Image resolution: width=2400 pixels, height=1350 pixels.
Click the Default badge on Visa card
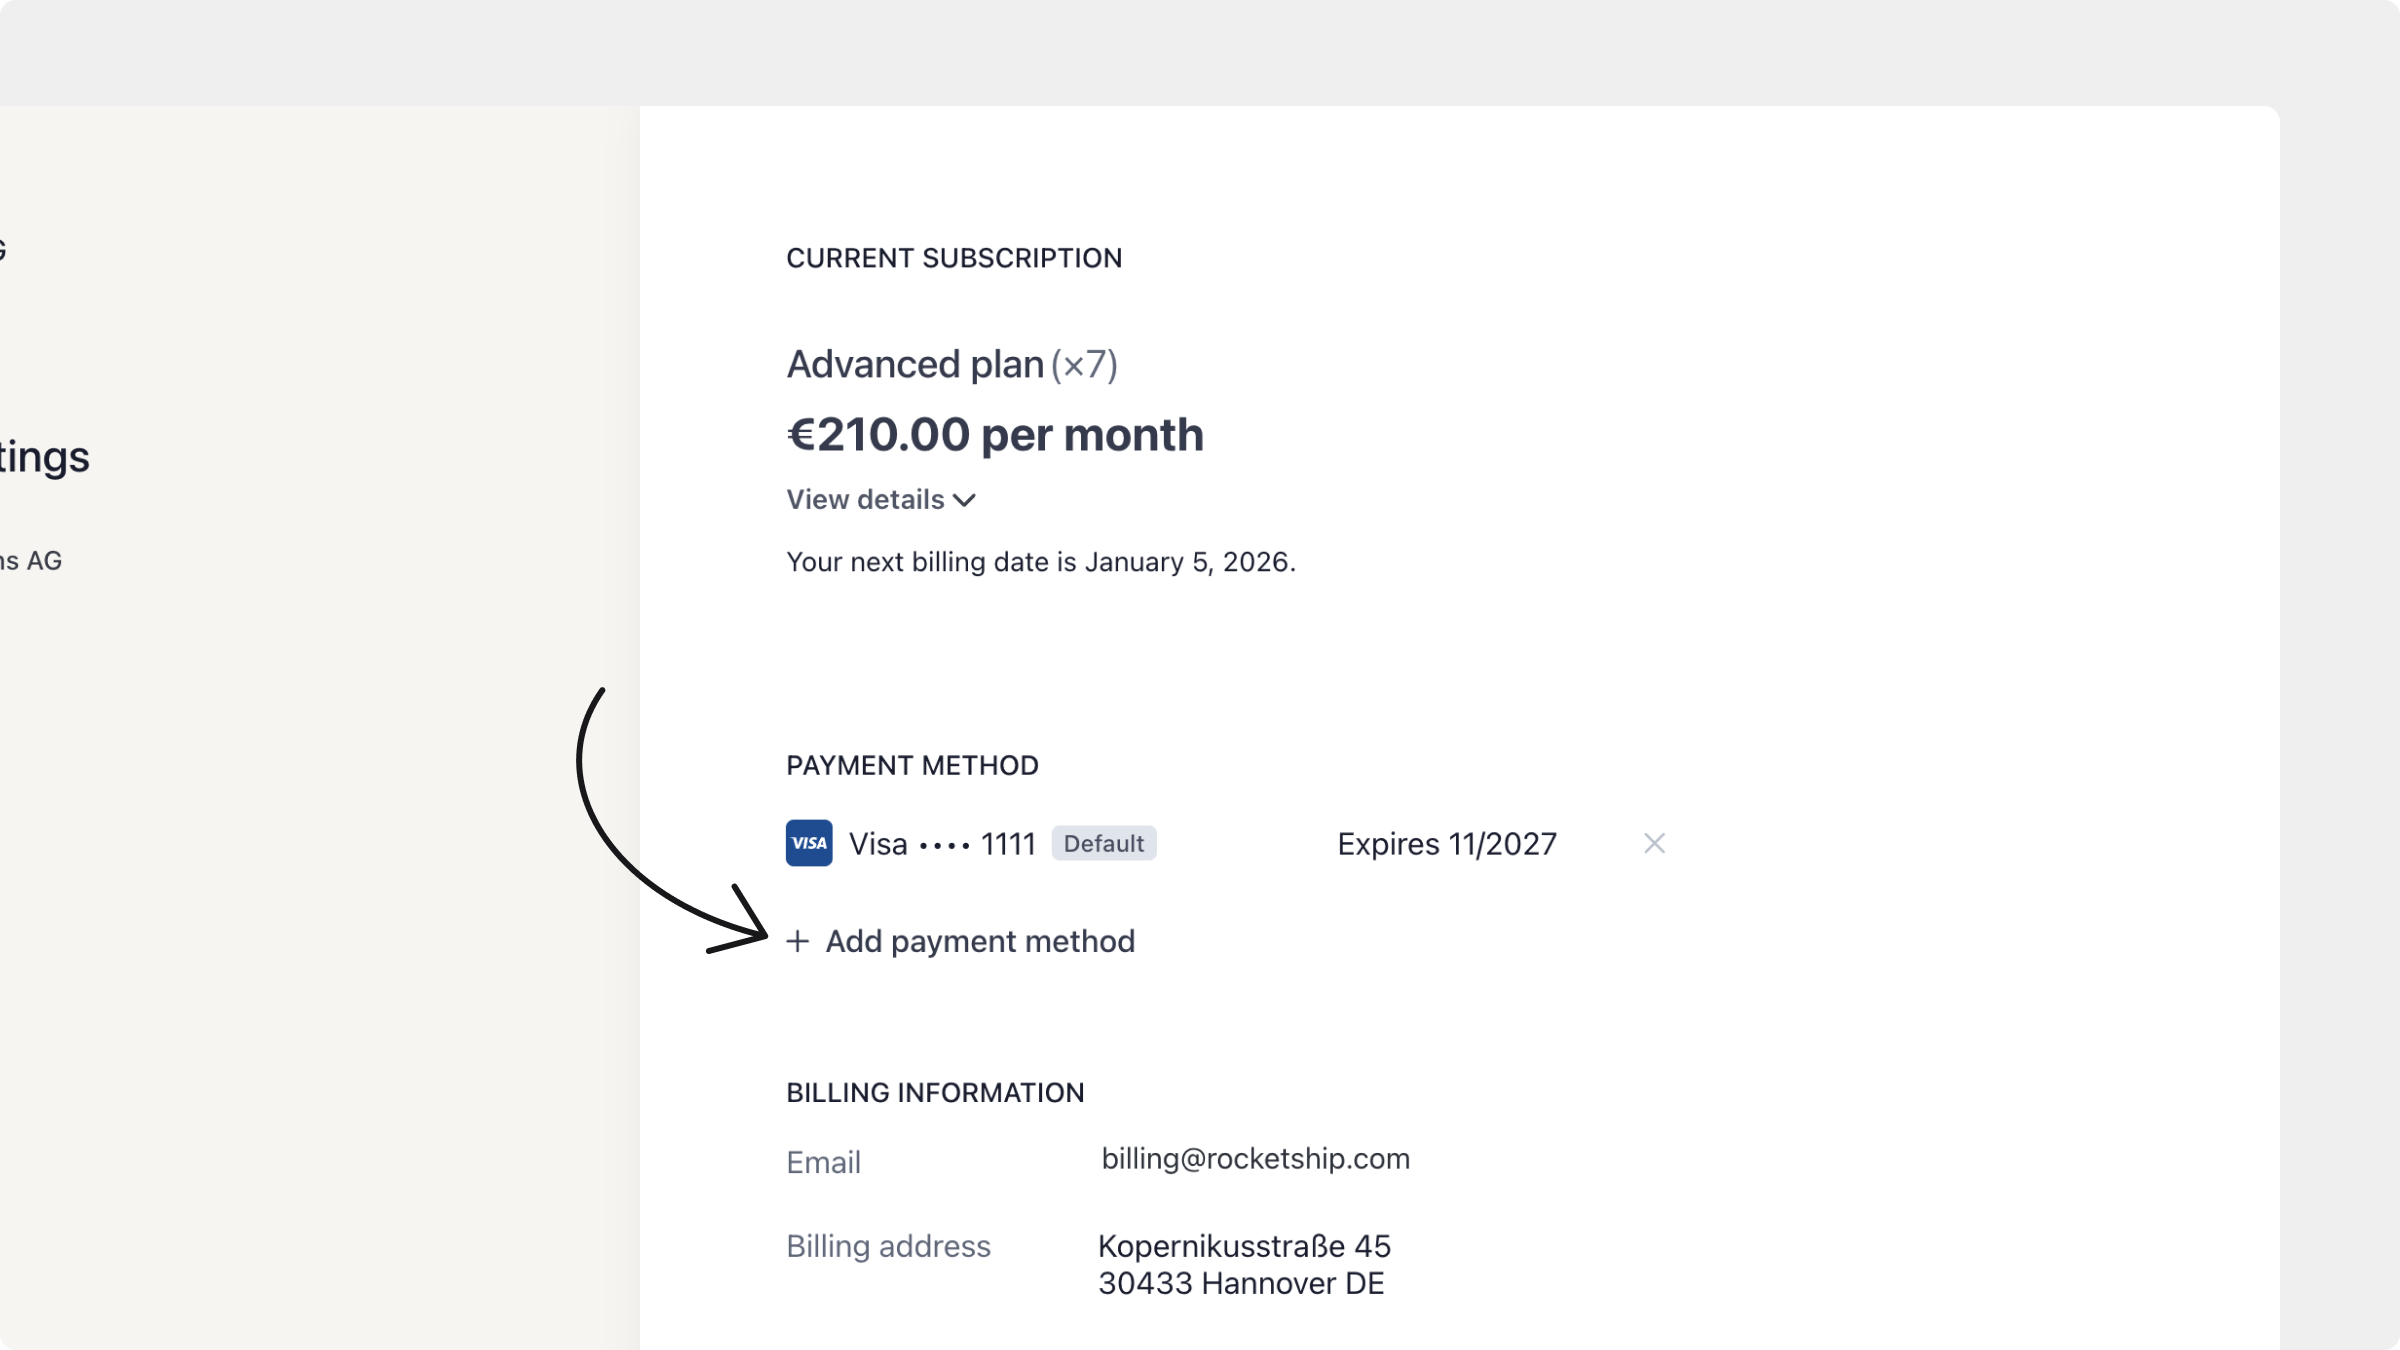[1103, 843]
